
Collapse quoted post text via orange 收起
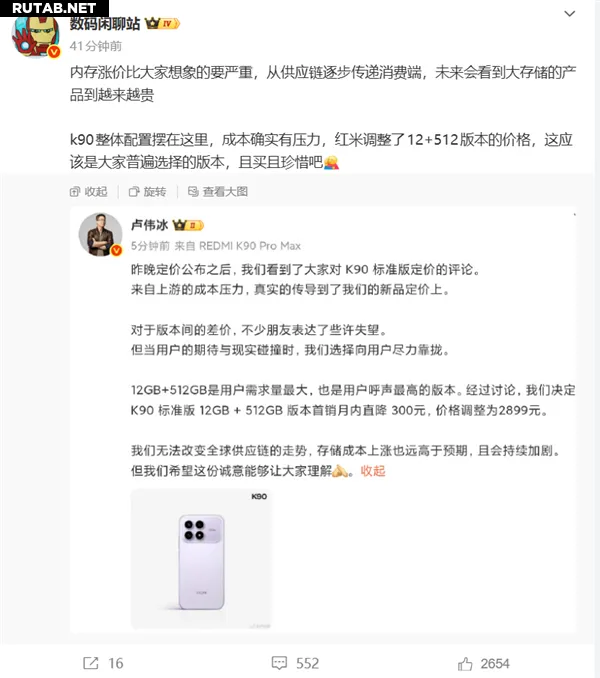(x=373, y=470)
